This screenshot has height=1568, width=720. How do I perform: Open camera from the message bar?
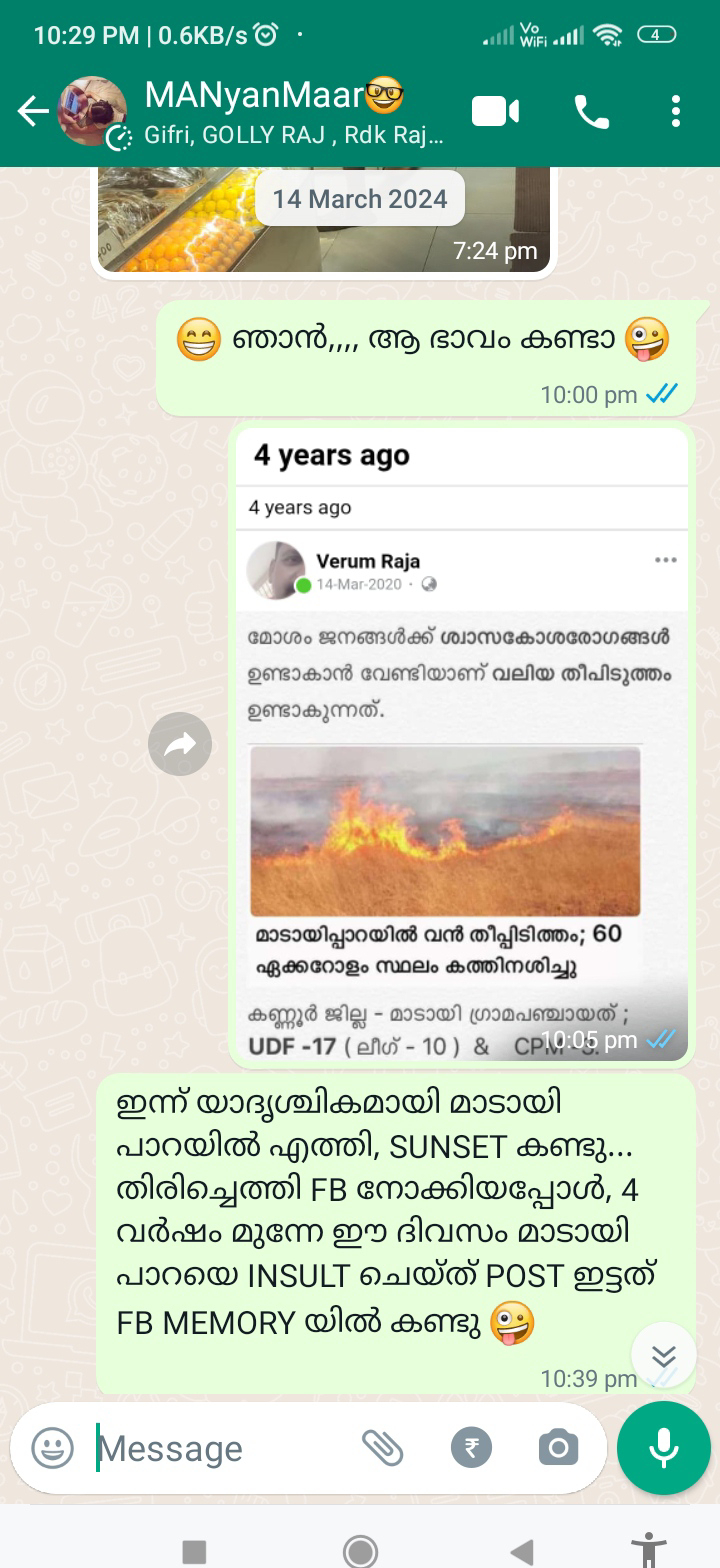coord(558,1448)
